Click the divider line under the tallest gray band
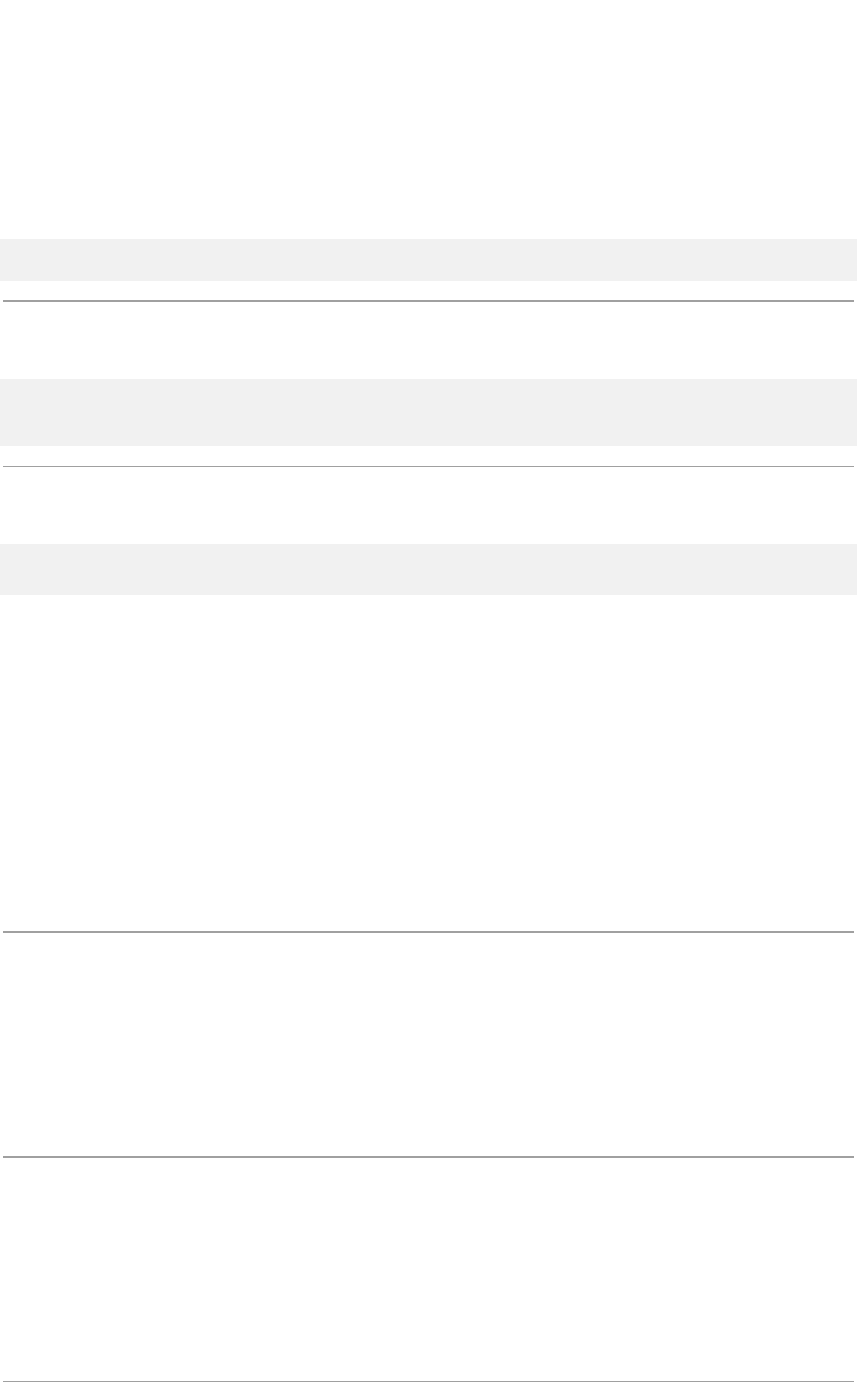The height and width of the screenshot is (1382, 857). click(x=428, y=466)
